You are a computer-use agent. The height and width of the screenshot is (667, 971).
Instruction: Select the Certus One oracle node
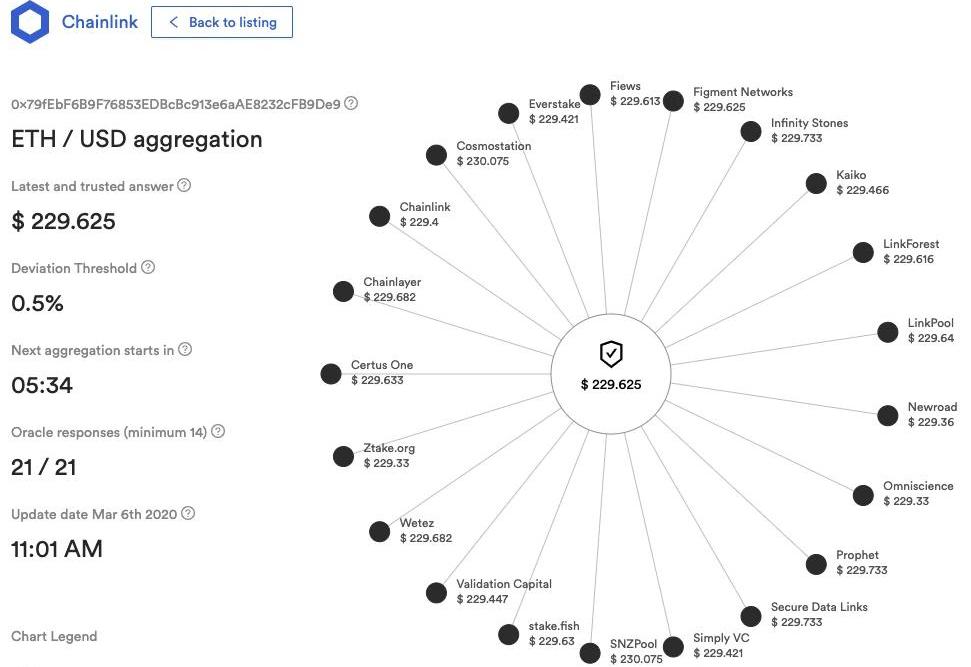331,374
